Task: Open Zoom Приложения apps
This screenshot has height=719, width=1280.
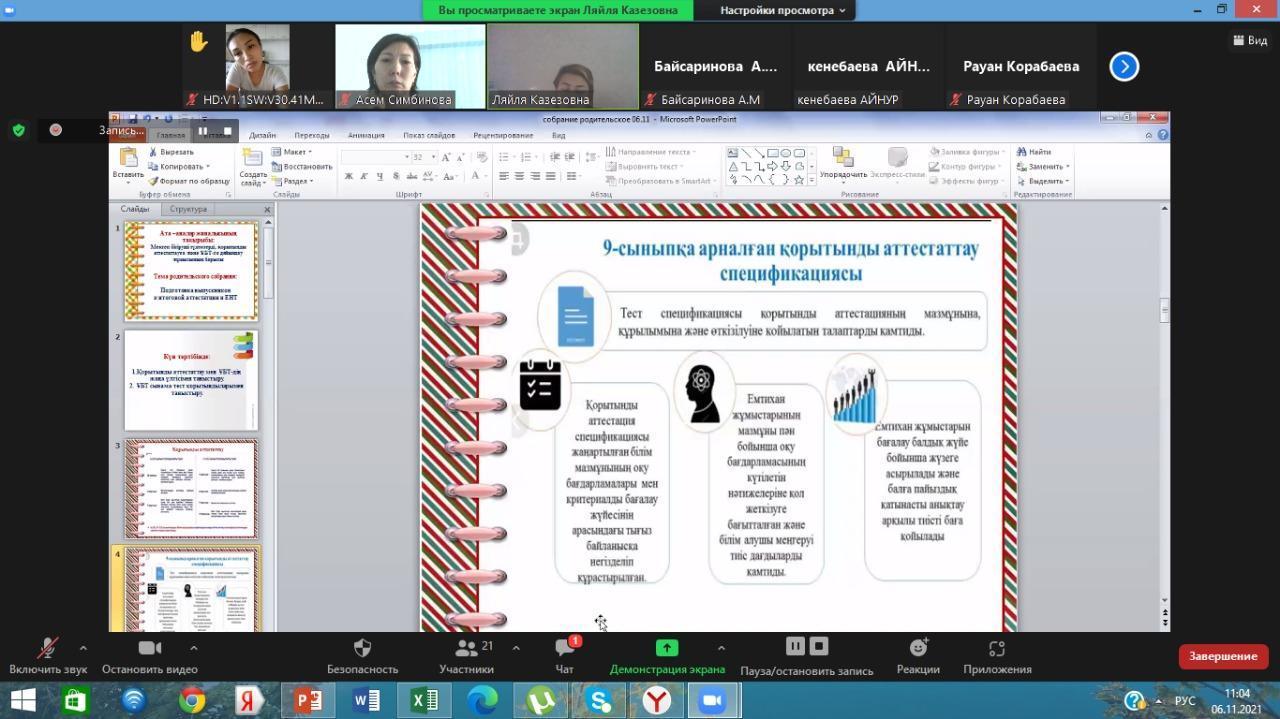Action: click(996, 656)
